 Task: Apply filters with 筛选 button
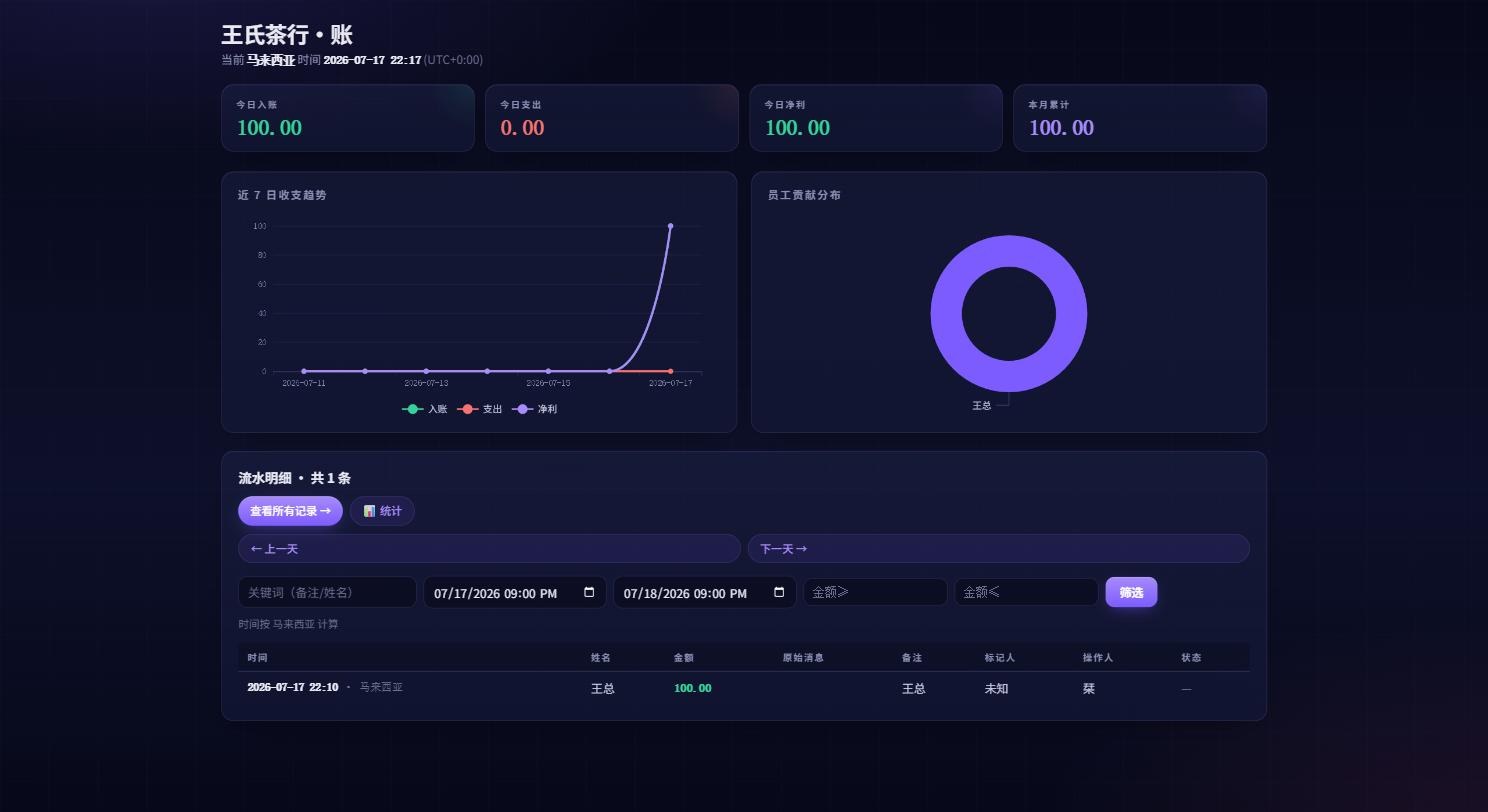click(x=1131, y=592)
